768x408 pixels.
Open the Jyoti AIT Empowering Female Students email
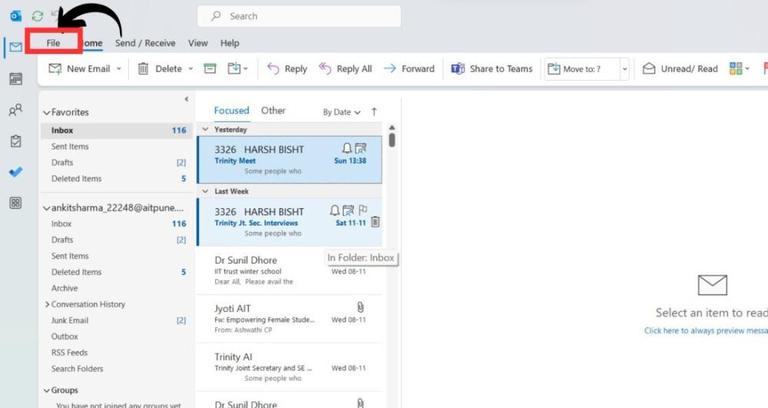(289, 319)
